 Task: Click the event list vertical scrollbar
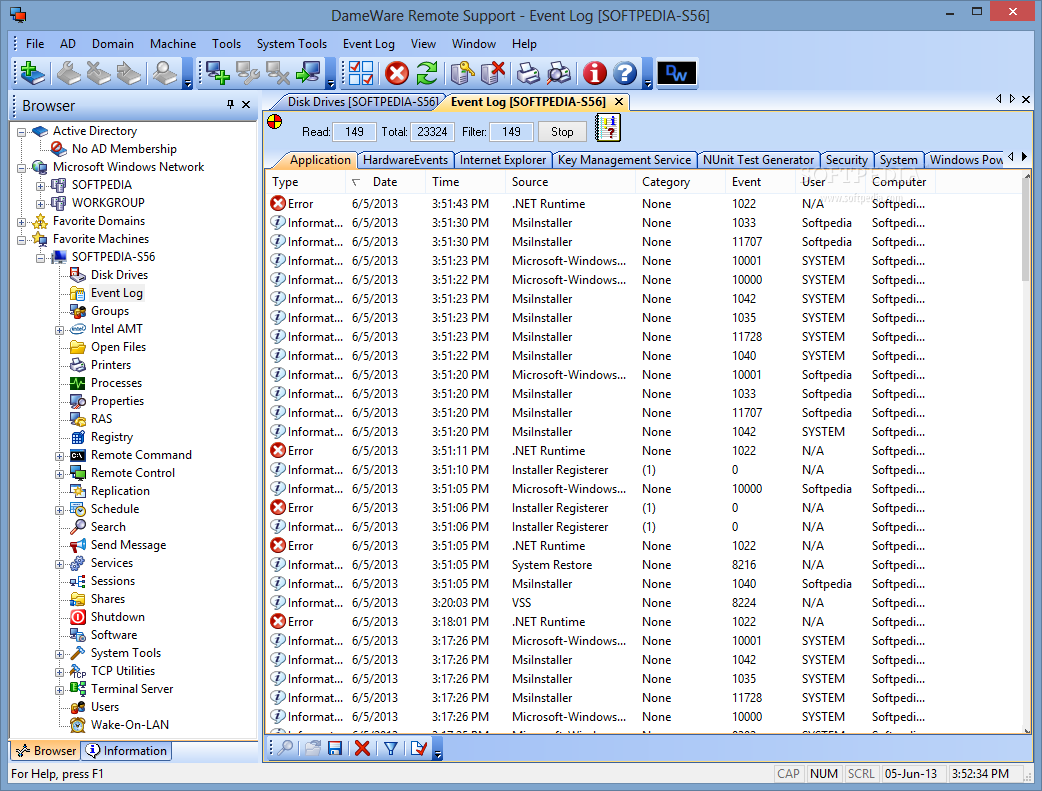pyautogui.click(x=1025, y=451)
